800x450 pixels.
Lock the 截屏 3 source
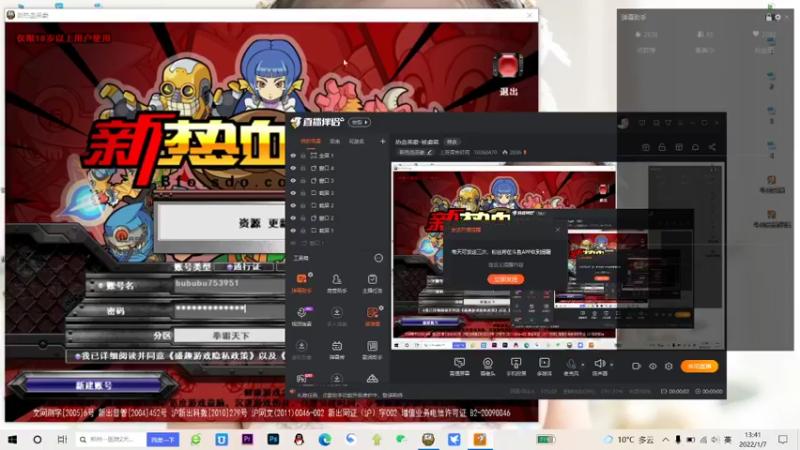[x=303, y=193]
